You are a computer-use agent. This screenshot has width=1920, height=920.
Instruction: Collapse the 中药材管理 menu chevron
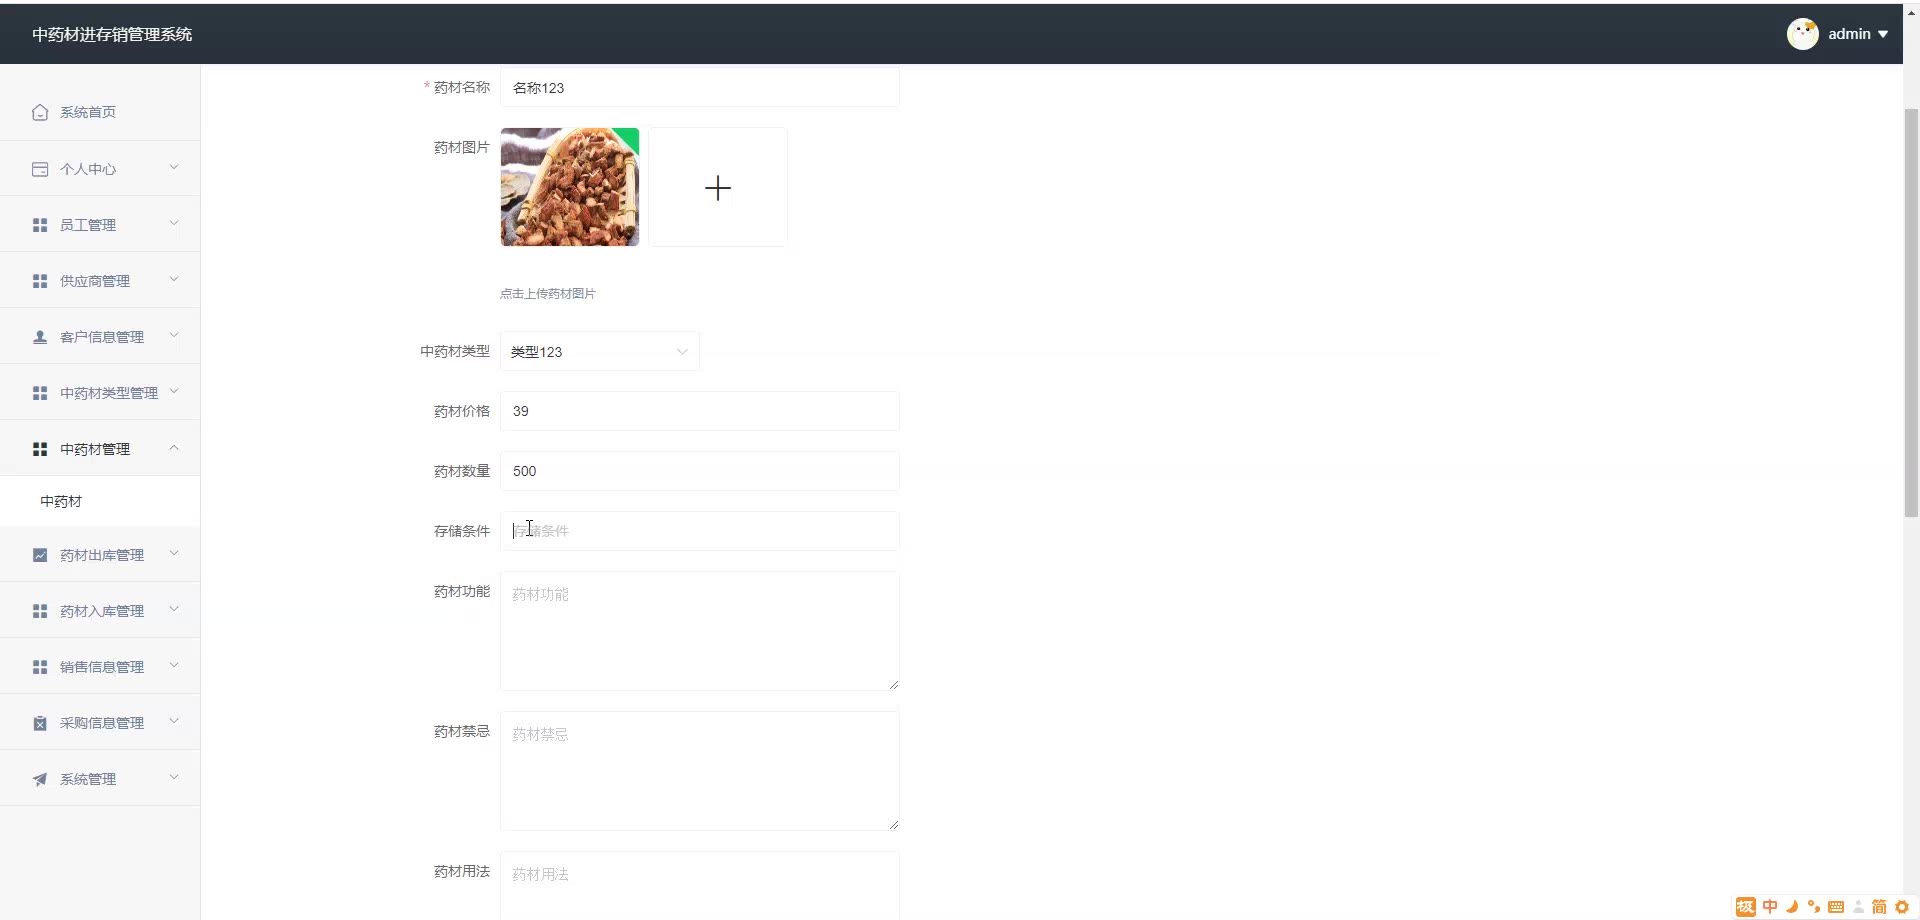pos(174,448)
